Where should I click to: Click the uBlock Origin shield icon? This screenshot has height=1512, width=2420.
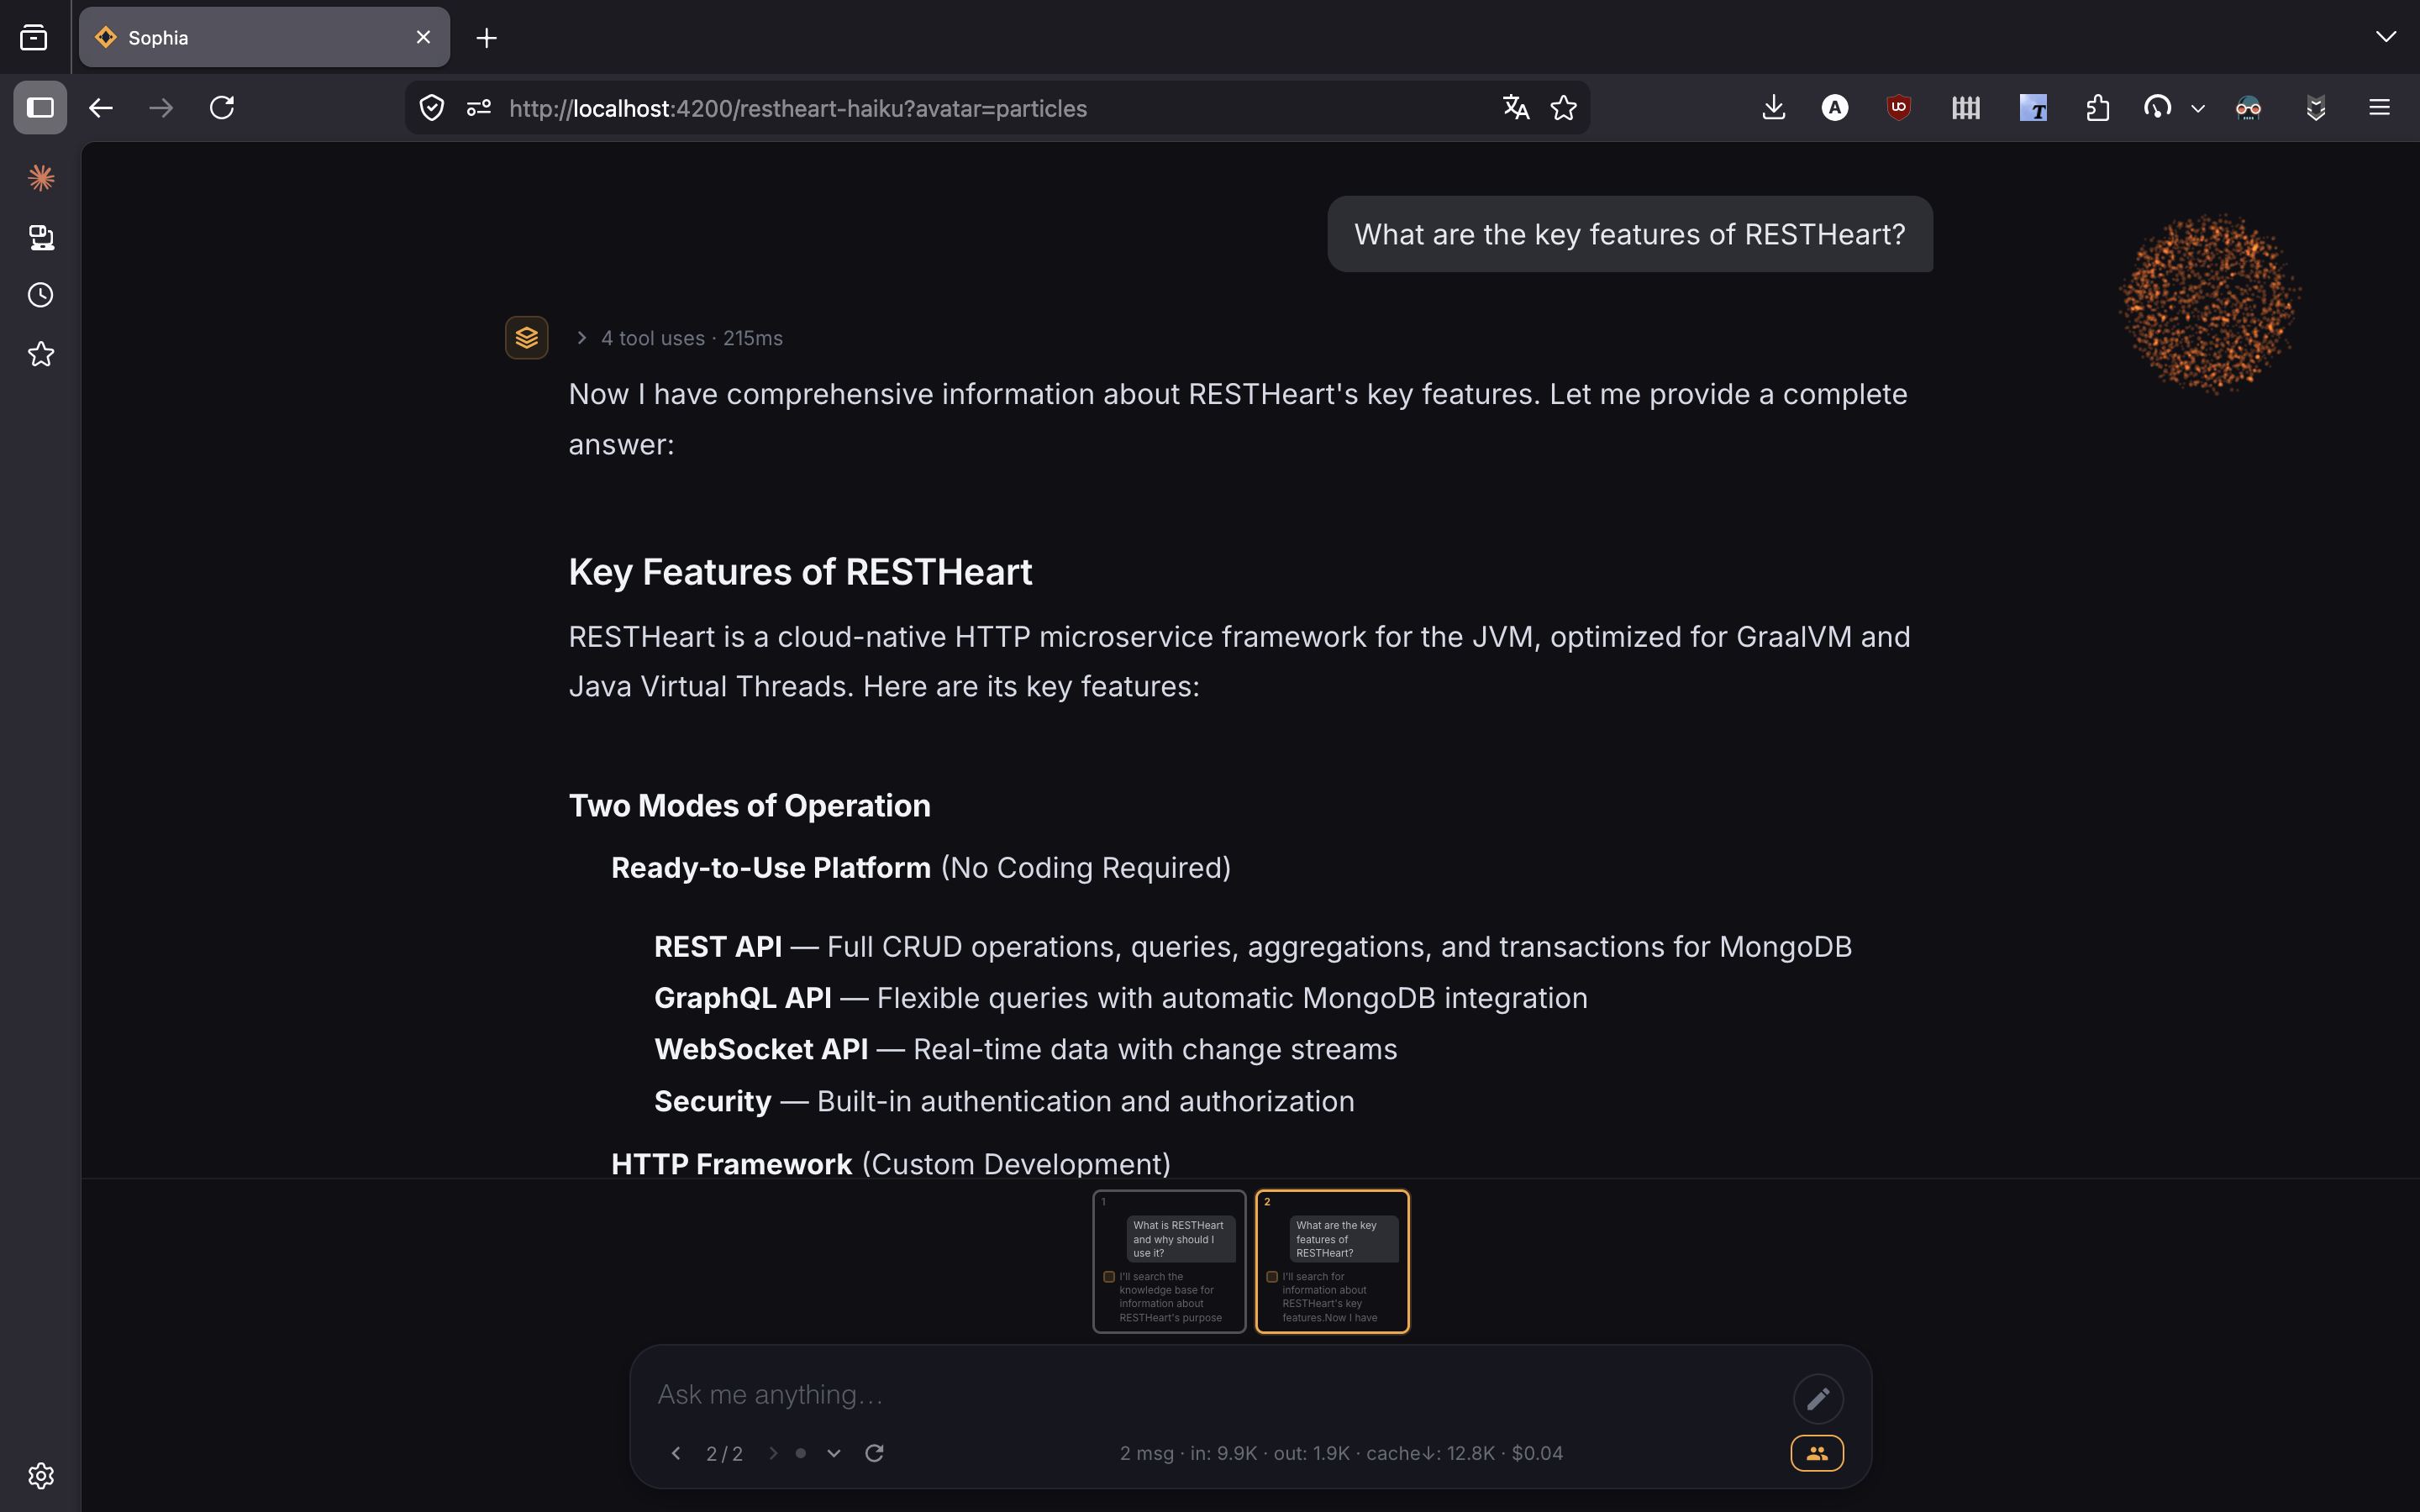click(x=1899, y=108)
